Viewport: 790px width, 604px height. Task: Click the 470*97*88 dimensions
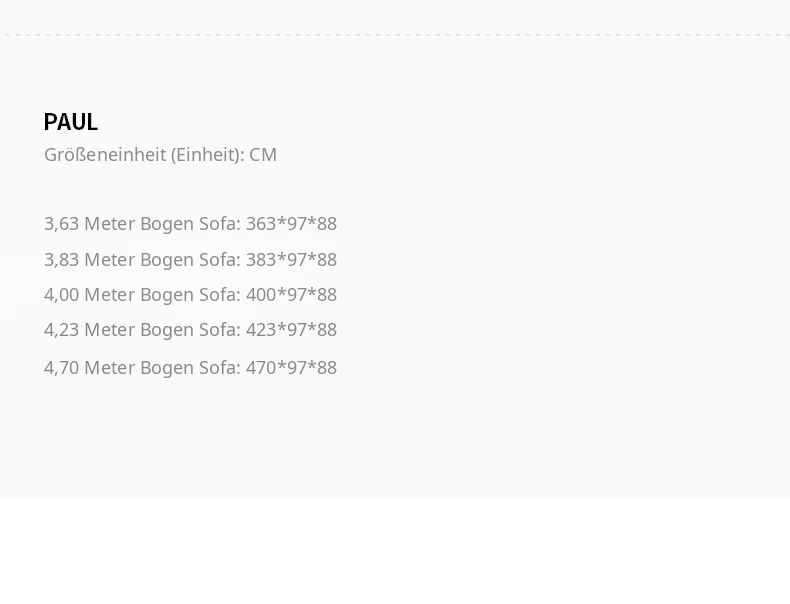coord(291,368)
